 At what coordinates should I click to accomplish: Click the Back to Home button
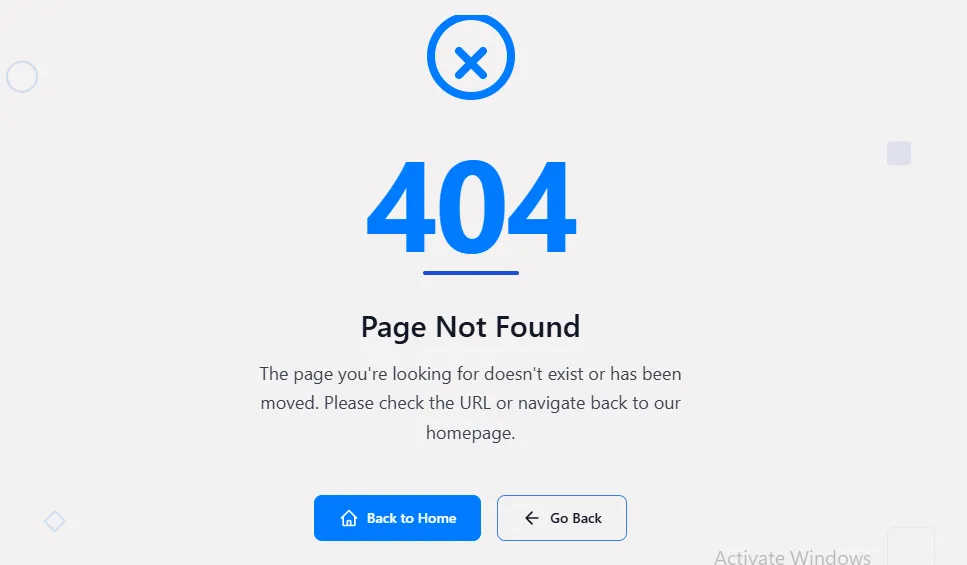[397, 518]
